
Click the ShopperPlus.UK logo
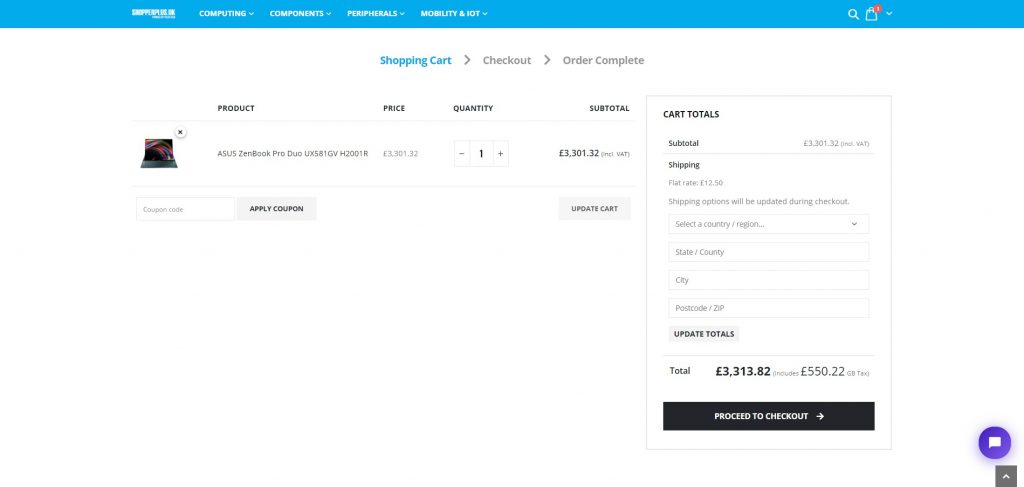tap(153, 13)
